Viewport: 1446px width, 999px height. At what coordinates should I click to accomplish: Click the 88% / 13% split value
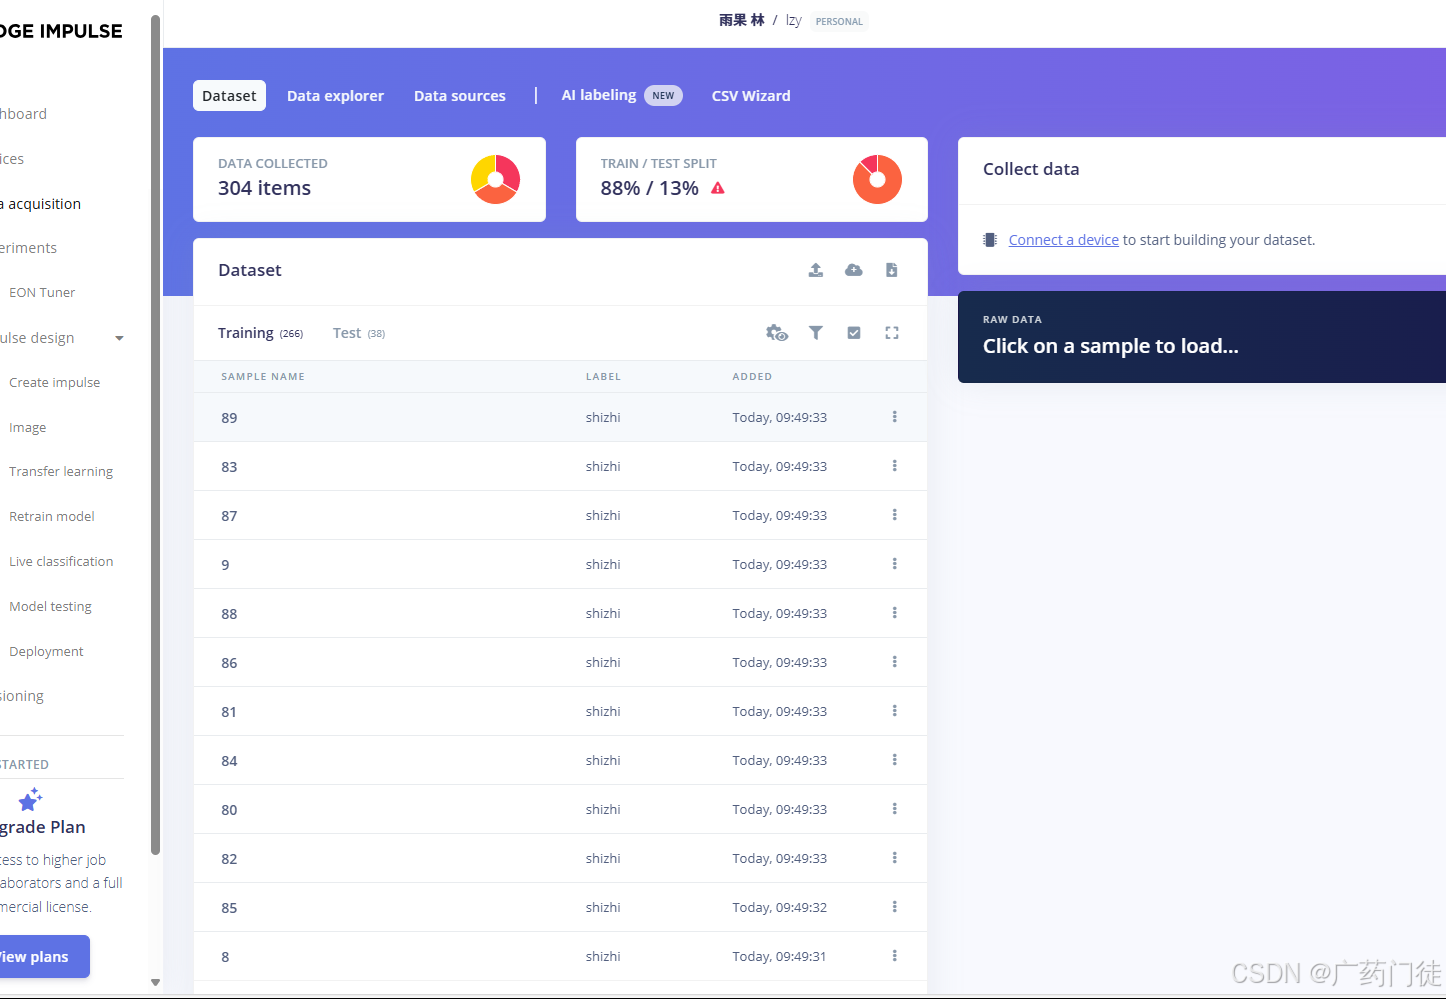tap(649, 188)
